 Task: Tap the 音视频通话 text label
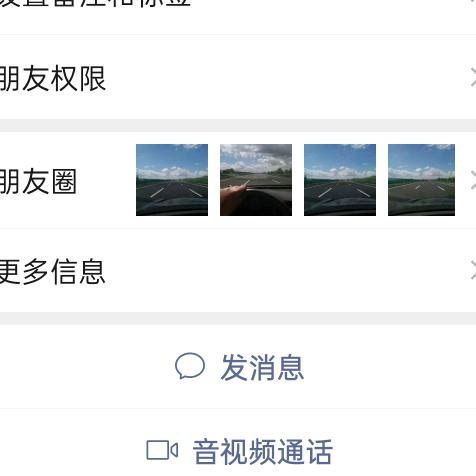263,452
